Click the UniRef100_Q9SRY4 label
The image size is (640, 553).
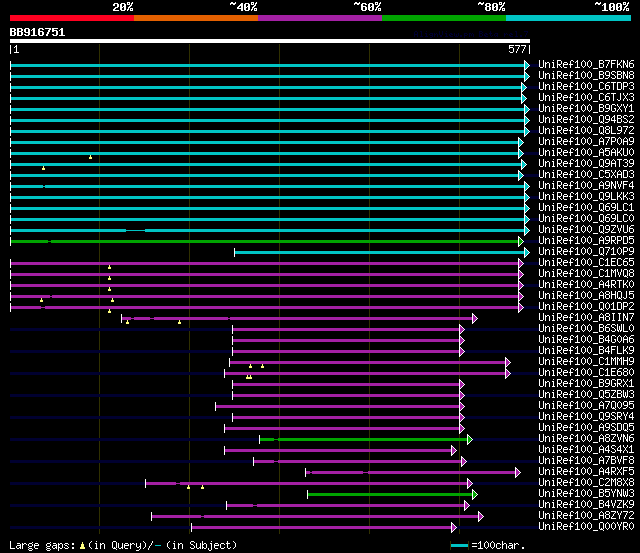[x=586, y=417]
